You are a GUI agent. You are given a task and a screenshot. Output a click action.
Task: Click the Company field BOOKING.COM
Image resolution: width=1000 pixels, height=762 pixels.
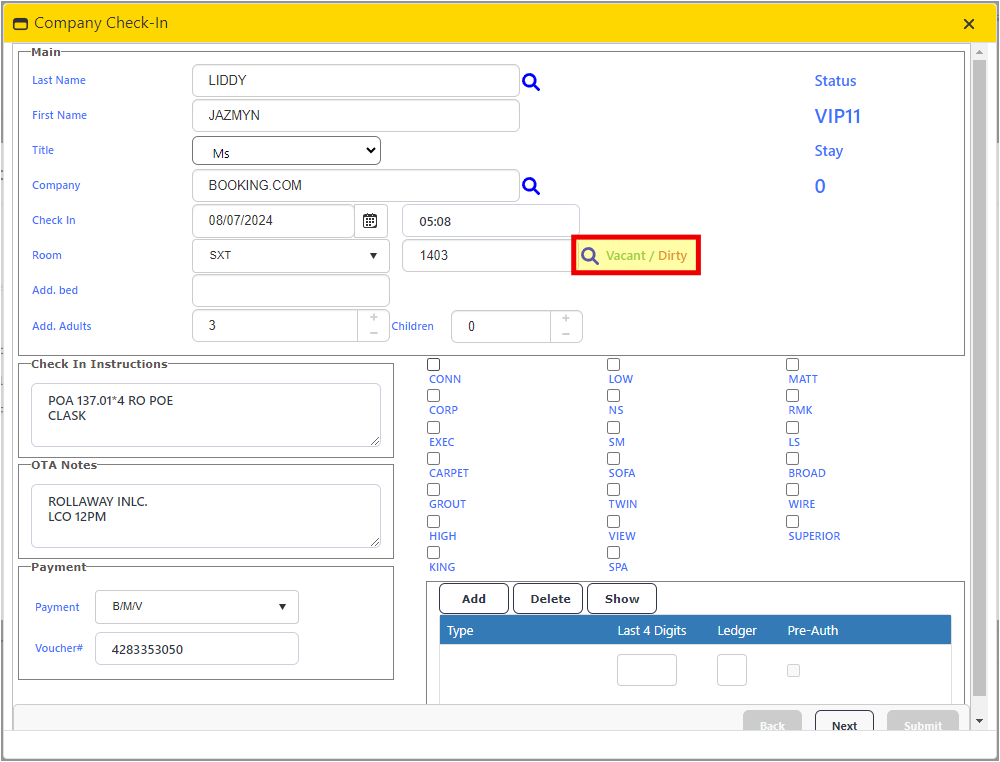356,186
